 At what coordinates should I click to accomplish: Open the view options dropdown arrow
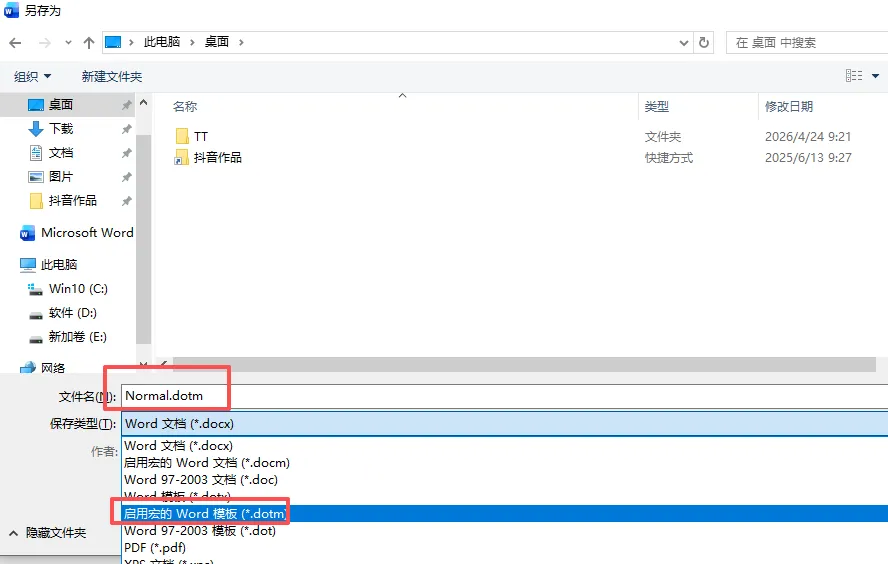click(x=875, y=76)
